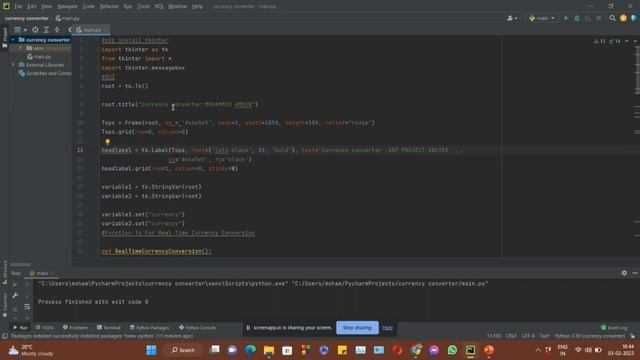Click the orange IDE update notification icon

623,18
